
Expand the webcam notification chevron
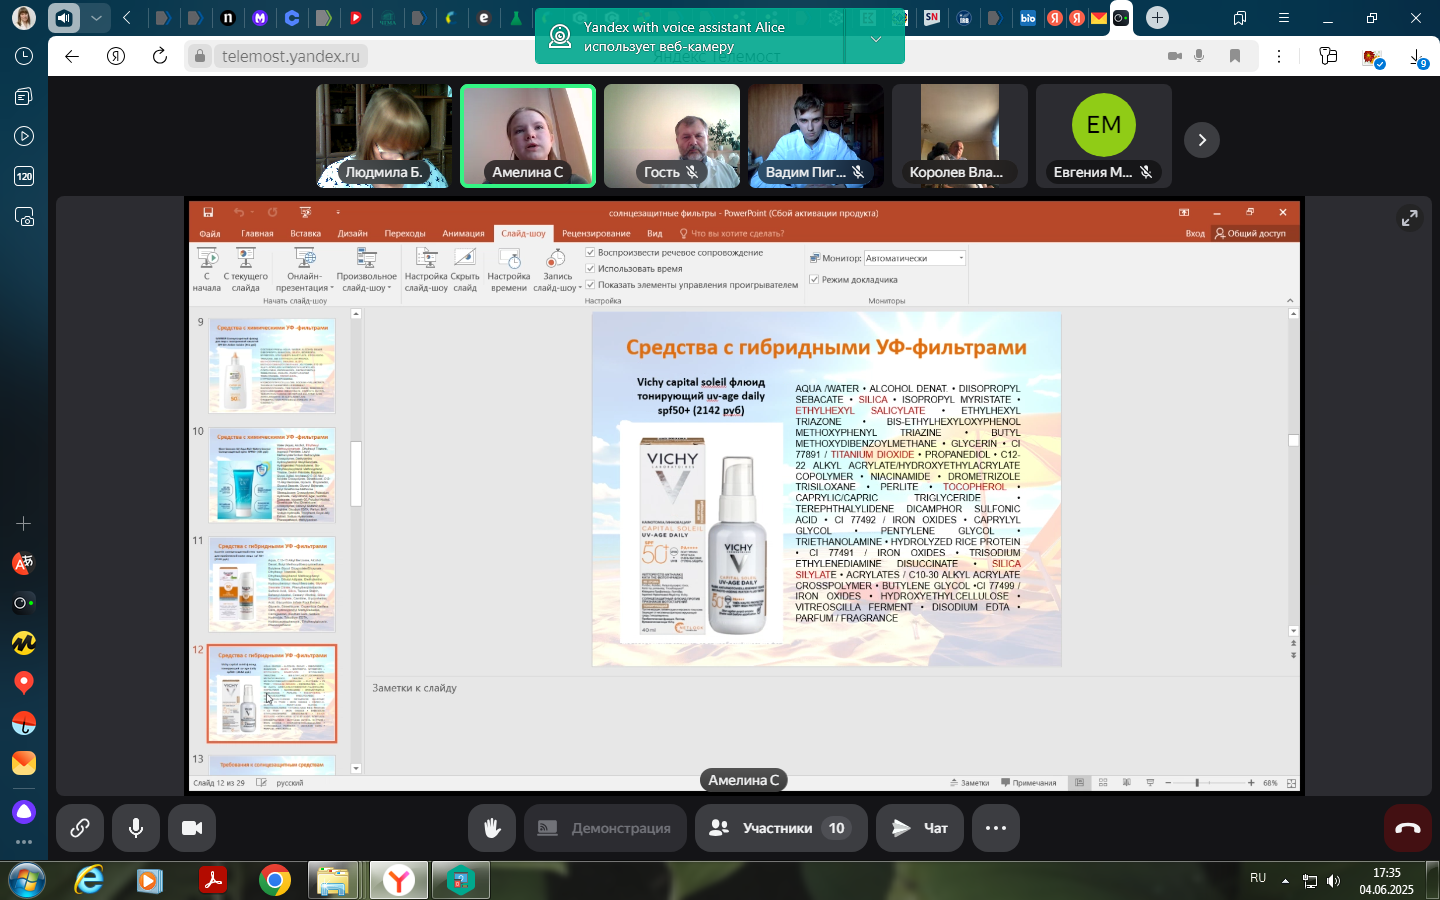click(875, 39)
